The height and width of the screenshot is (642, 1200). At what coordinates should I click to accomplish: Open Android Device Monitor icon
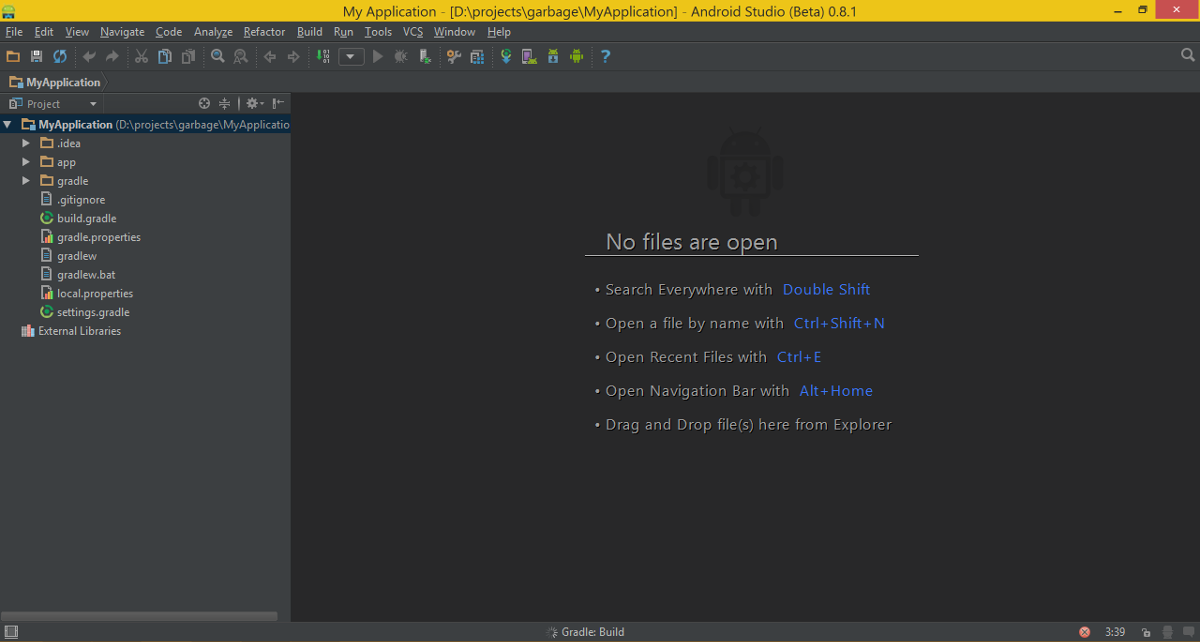(576, 57)
